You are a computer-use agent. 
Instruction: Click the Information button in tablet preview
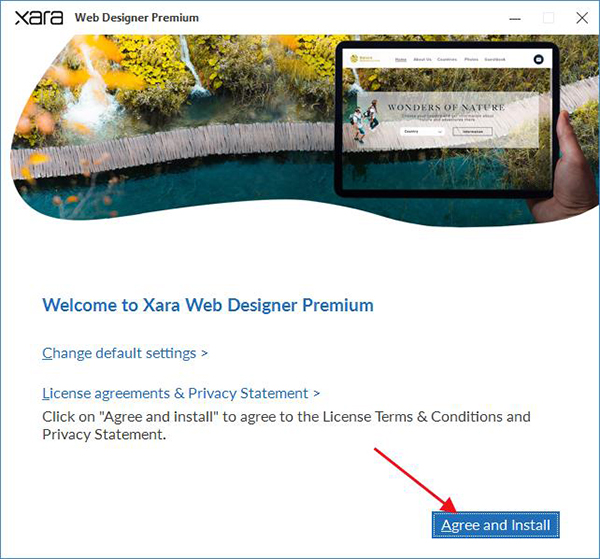coord(473,132)
